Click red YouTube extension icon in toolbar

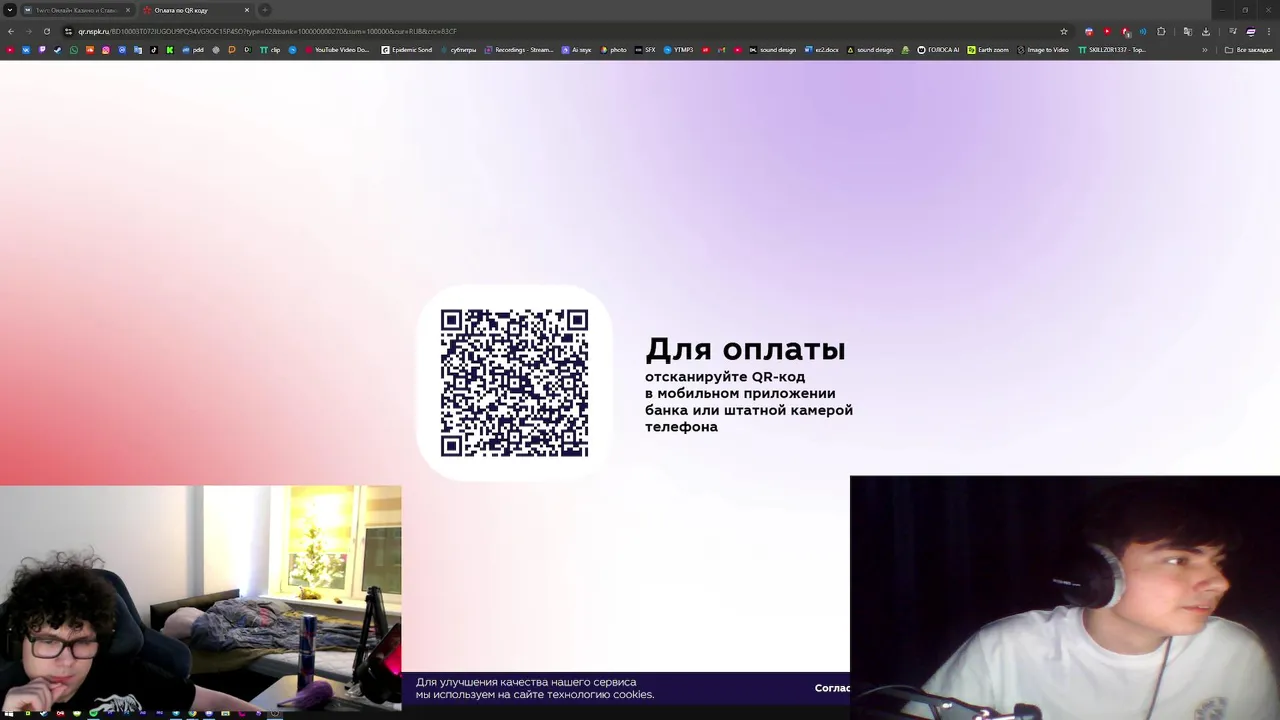(x=1107, y=31)
